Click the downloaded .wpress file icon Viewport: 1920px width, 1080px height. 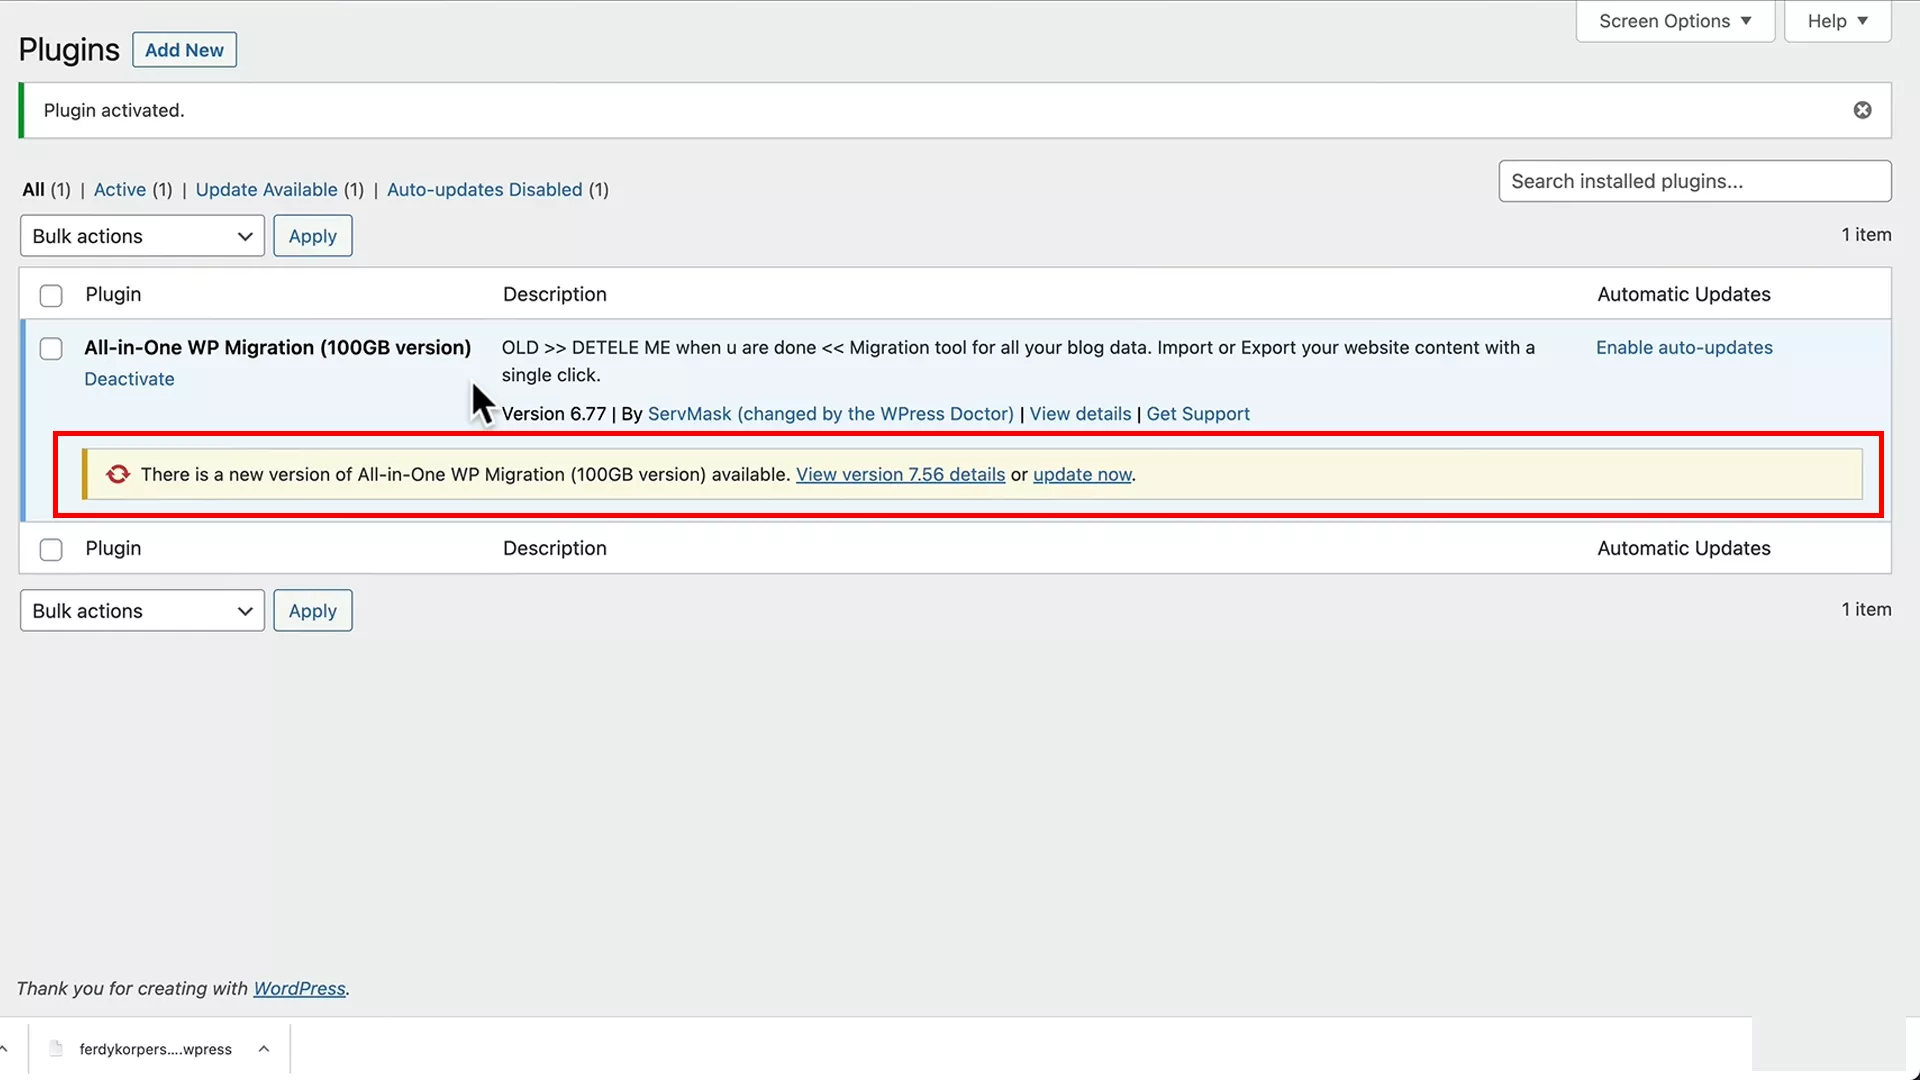point(56,1048)
